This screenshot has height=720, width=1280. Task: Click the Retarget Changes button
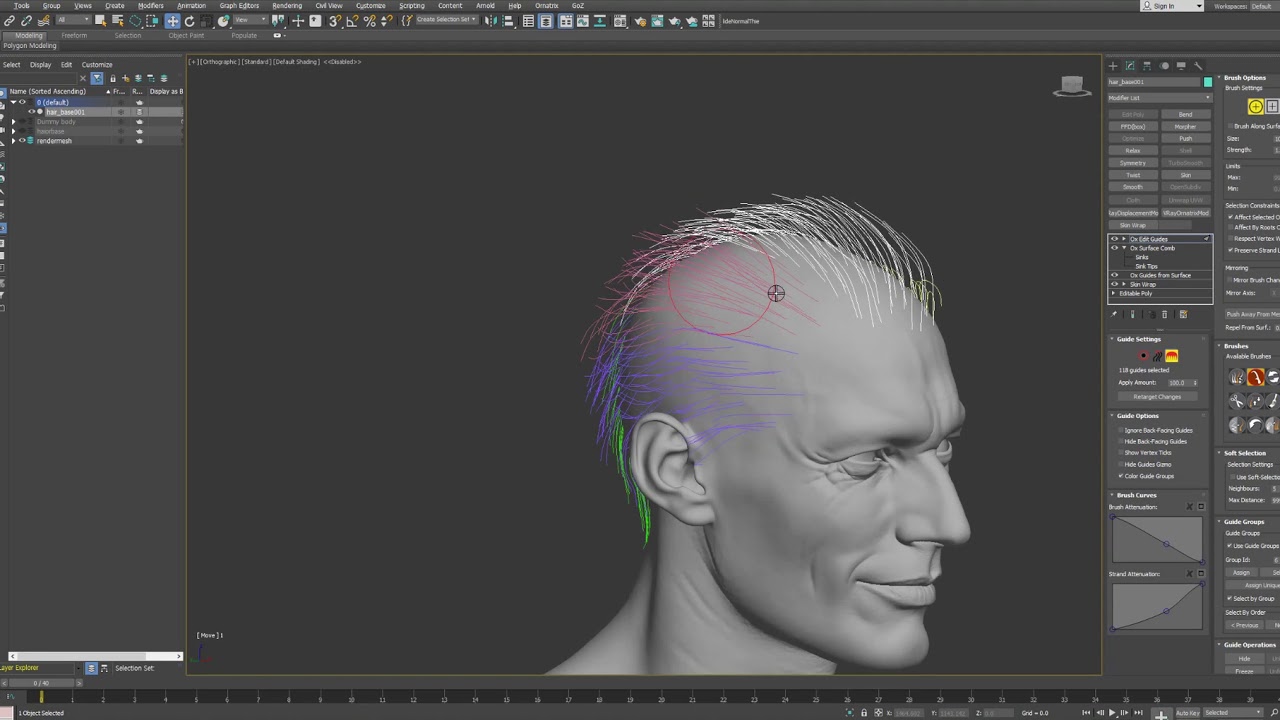pos(1157,397)
